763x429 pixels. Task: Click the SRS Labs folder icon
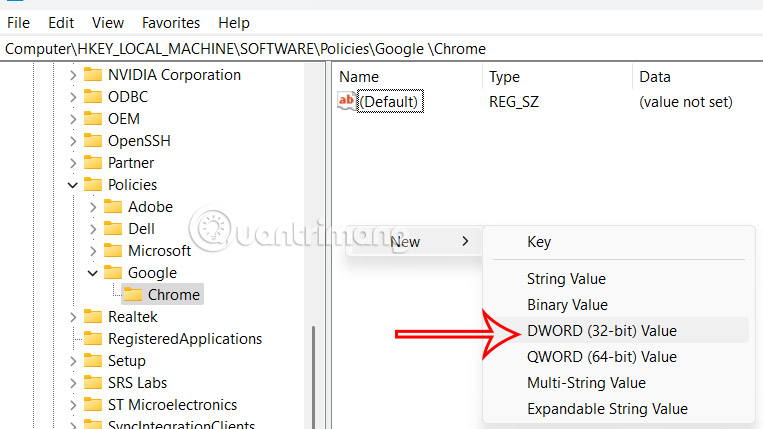[x=93, y=382]
